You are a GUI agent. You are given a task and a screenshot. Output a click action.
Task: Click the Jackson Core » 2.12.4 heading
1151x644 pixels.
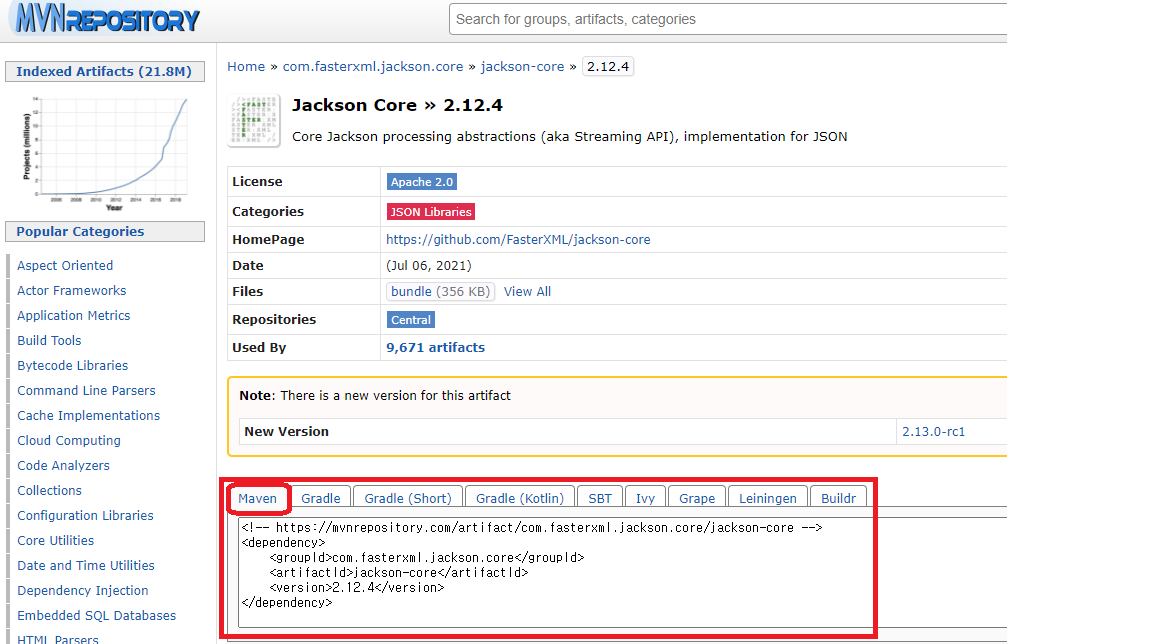(397, 106)
